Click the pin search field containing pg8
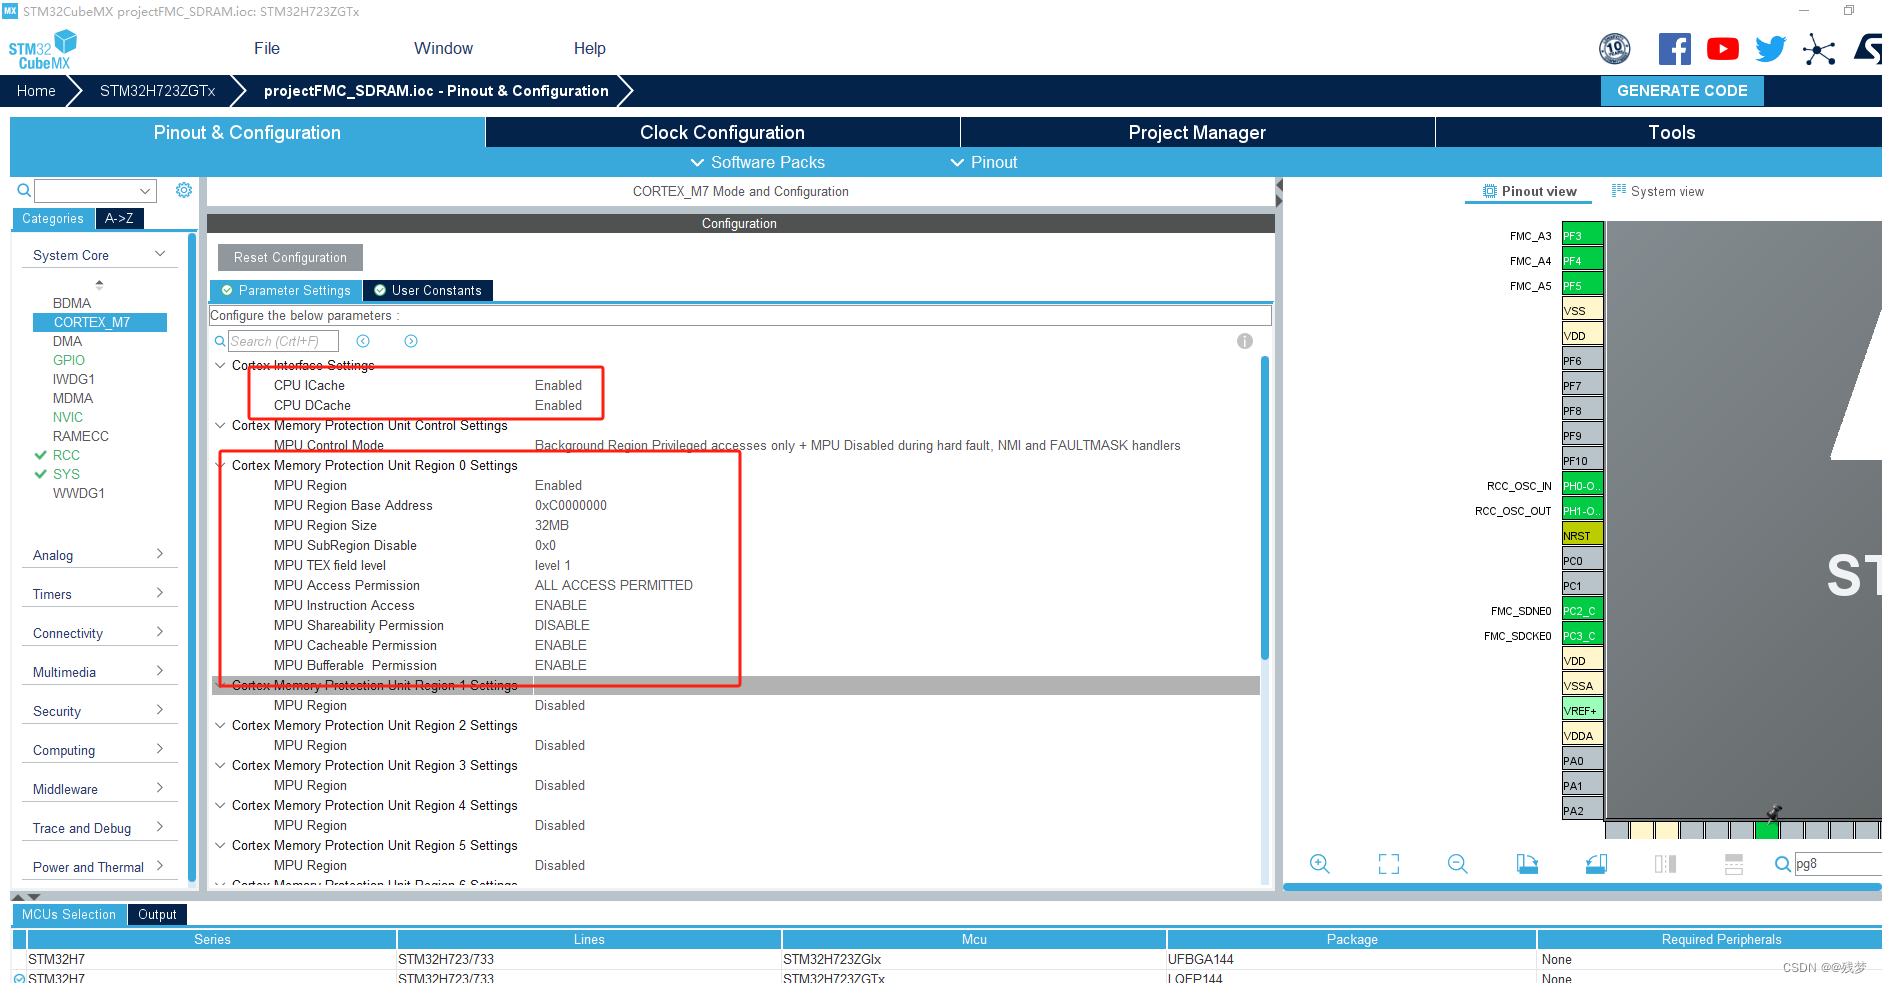 pyautogui.click(x=1838, y=864)
